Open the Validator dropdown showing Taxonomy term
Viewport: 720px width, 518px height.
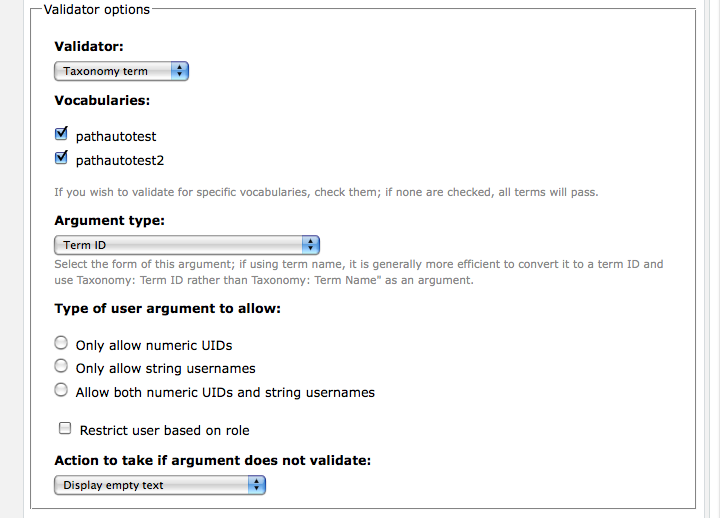pos(121,71)
